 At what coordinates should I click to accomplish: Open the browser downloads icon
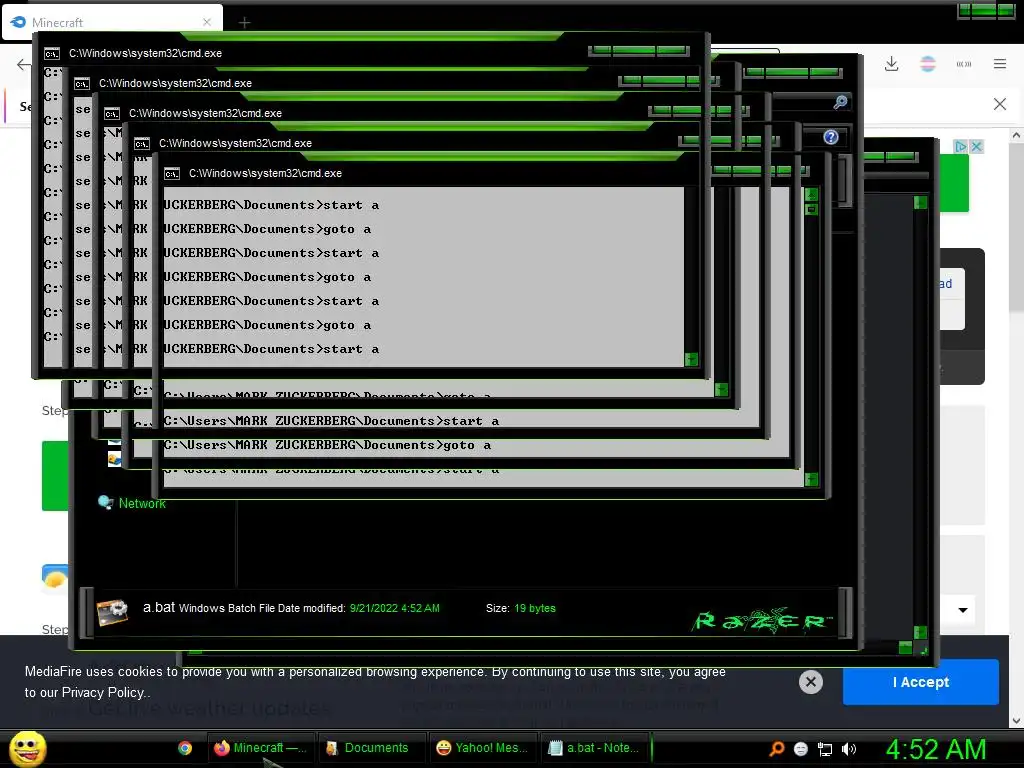pyautogui.click(x=891, y=64)
